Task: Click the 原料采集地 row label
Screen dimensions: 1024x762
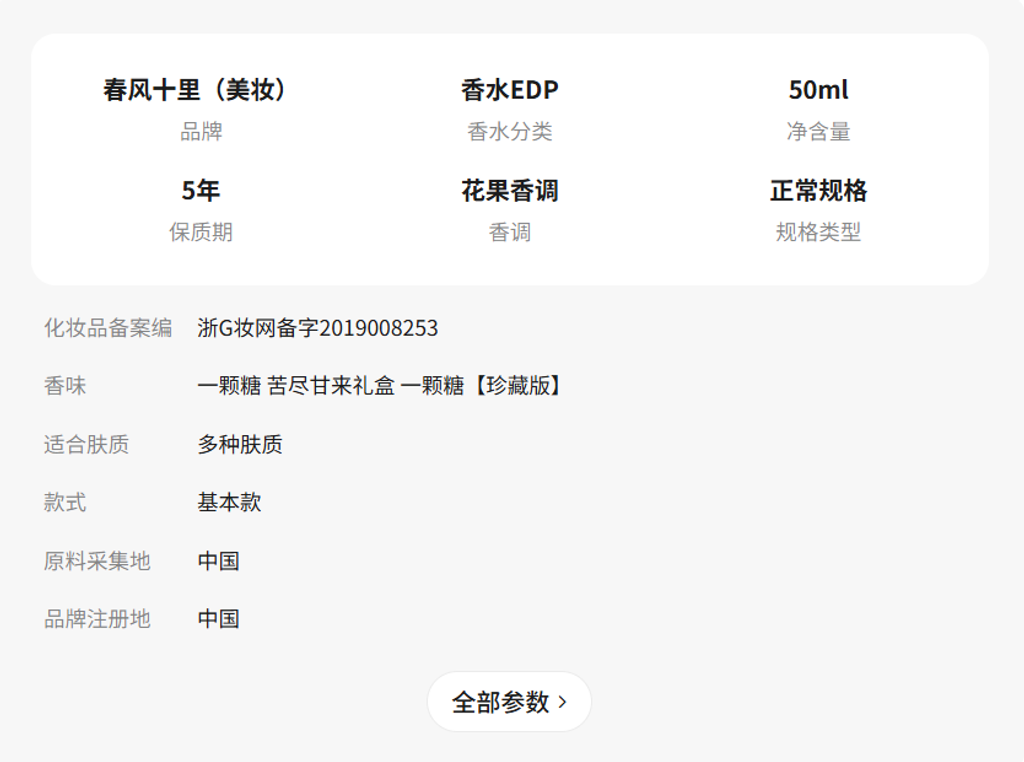Action: click(97, 560)
